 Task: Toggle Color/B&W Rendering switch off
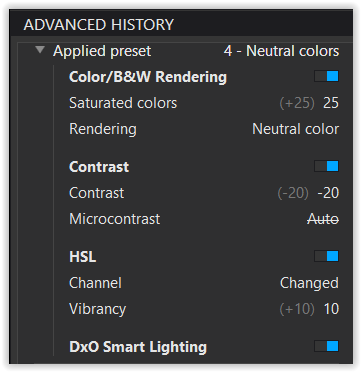(326, 76)
